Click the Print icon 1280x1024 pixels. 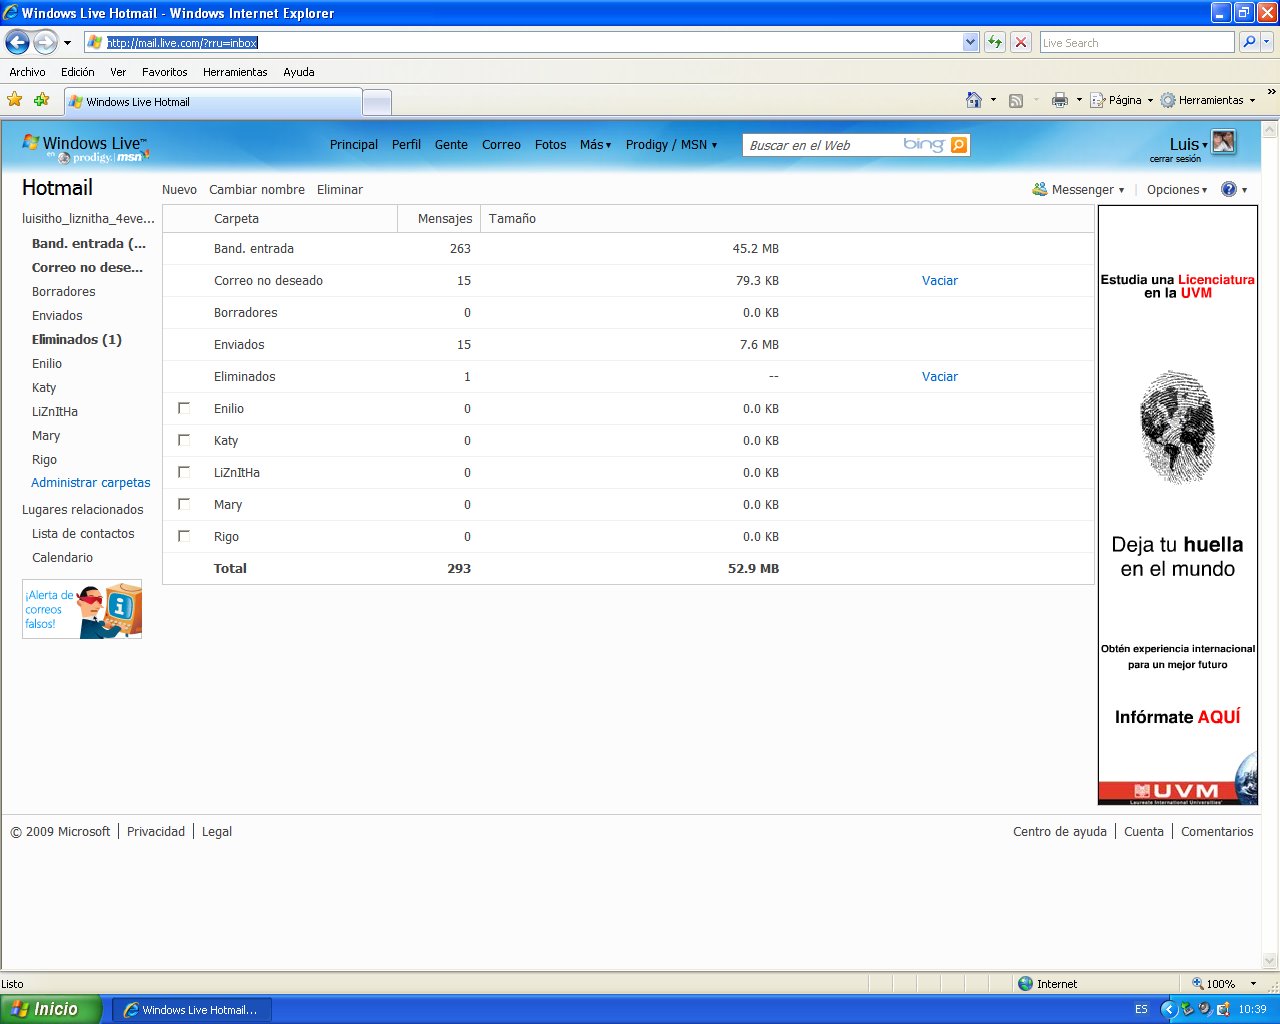click(x=1060, y=100)
